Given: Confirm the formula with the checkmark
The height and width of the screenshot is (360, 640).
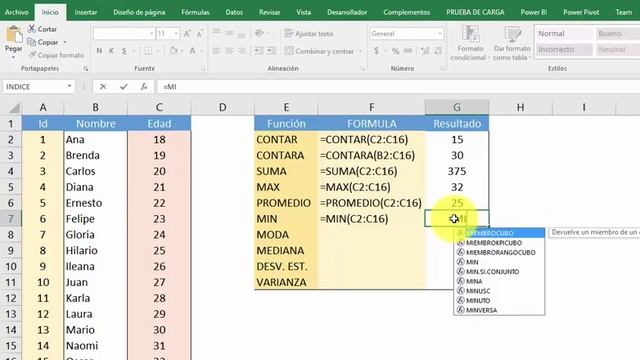Looking at the screenshot, I should (124, 87).
